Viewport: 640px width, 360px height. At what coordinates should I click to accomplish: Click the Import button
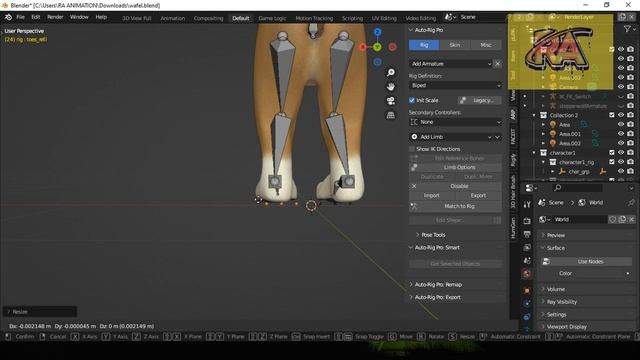point(432,196)
